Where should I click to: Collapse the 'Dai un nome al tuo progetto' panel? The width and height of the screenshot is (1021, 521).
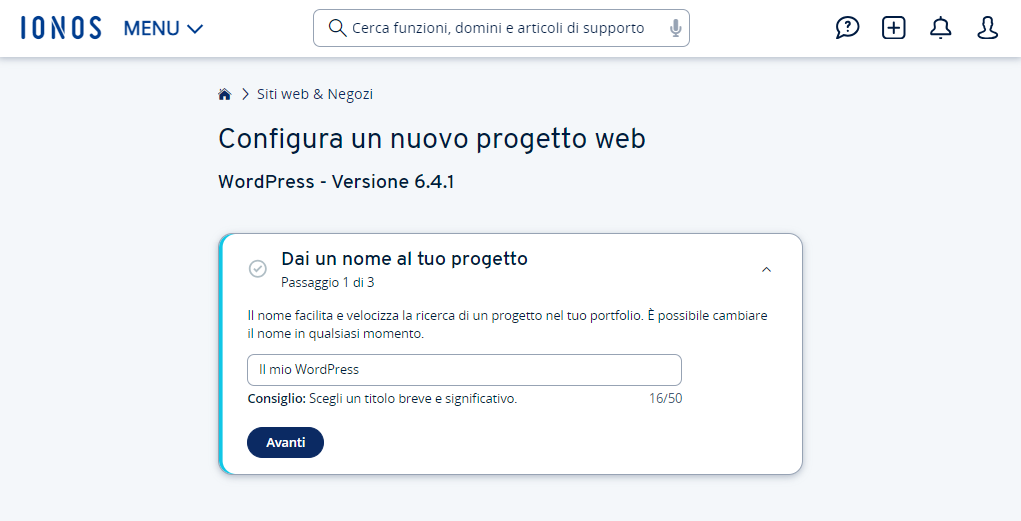pyautogui.click(x=766, y=269)
